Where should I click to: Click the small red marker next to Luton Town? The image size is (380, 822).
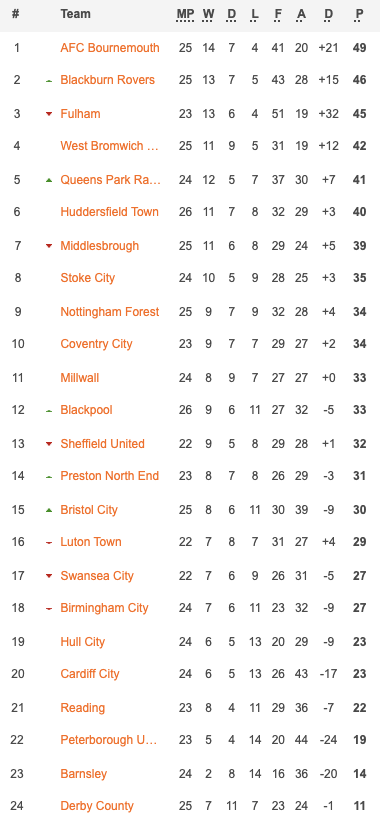click(x=49, y=543)
